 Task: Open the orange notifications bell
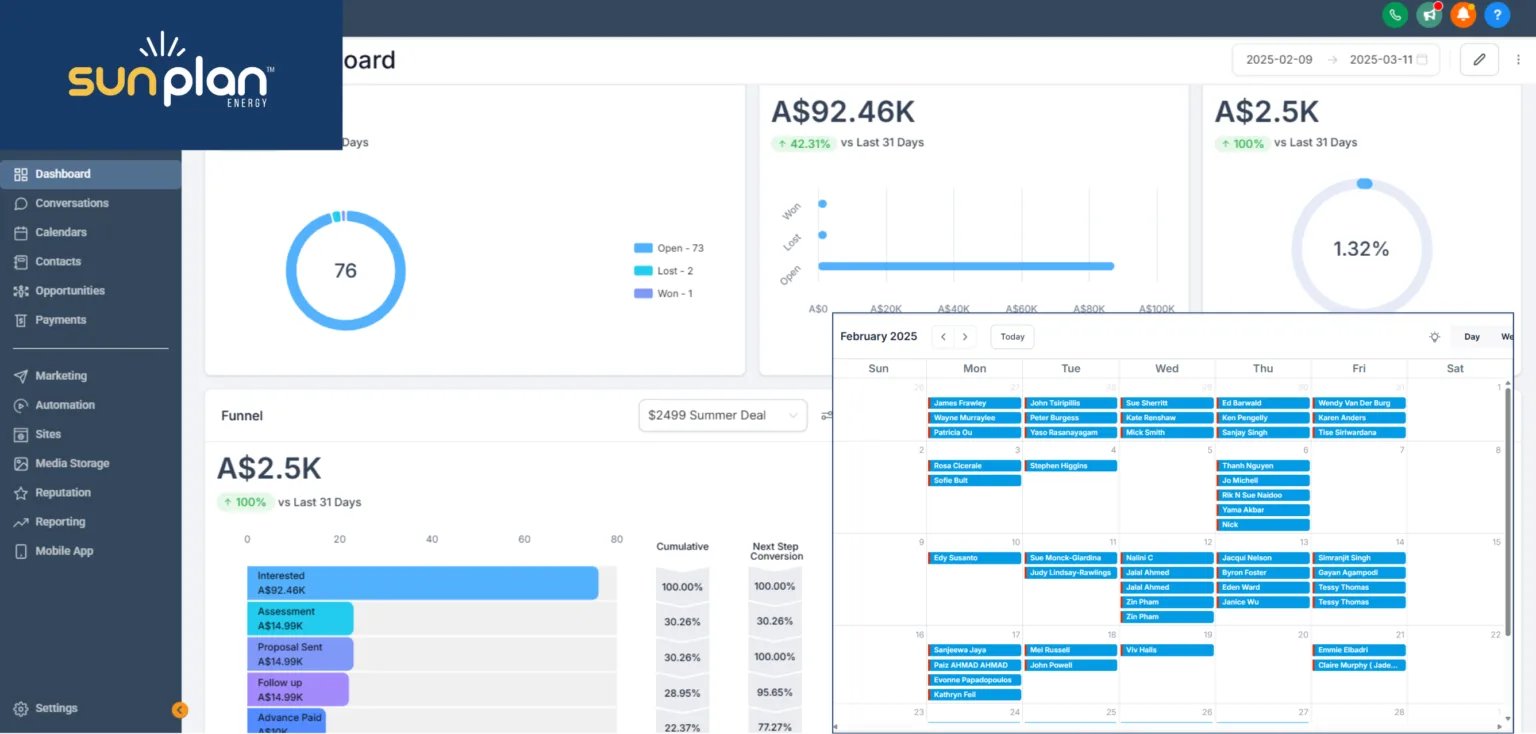[x=1463, y=15]
